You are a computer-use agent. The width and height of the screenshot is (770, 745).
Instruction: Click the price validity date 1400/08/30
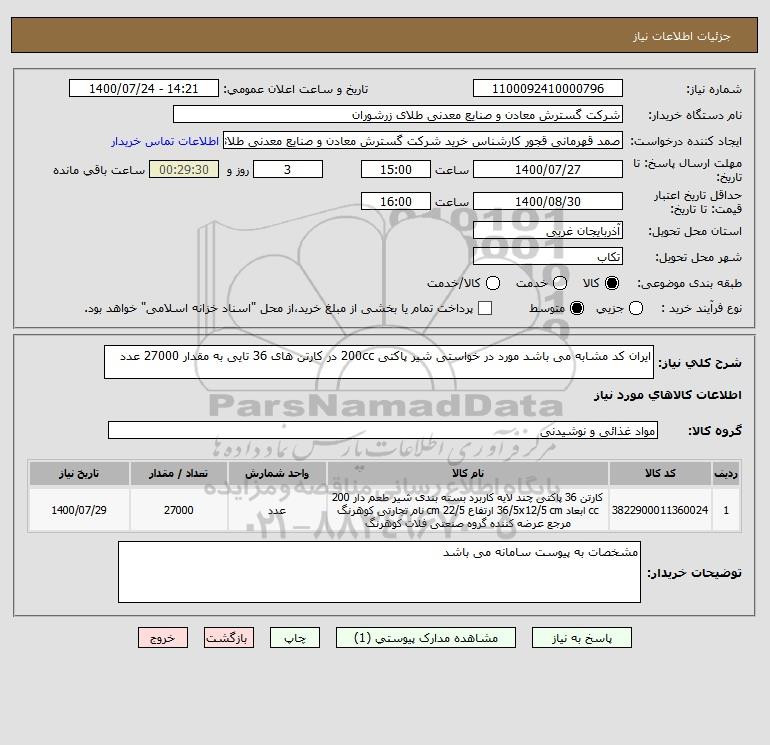[548, 201]
